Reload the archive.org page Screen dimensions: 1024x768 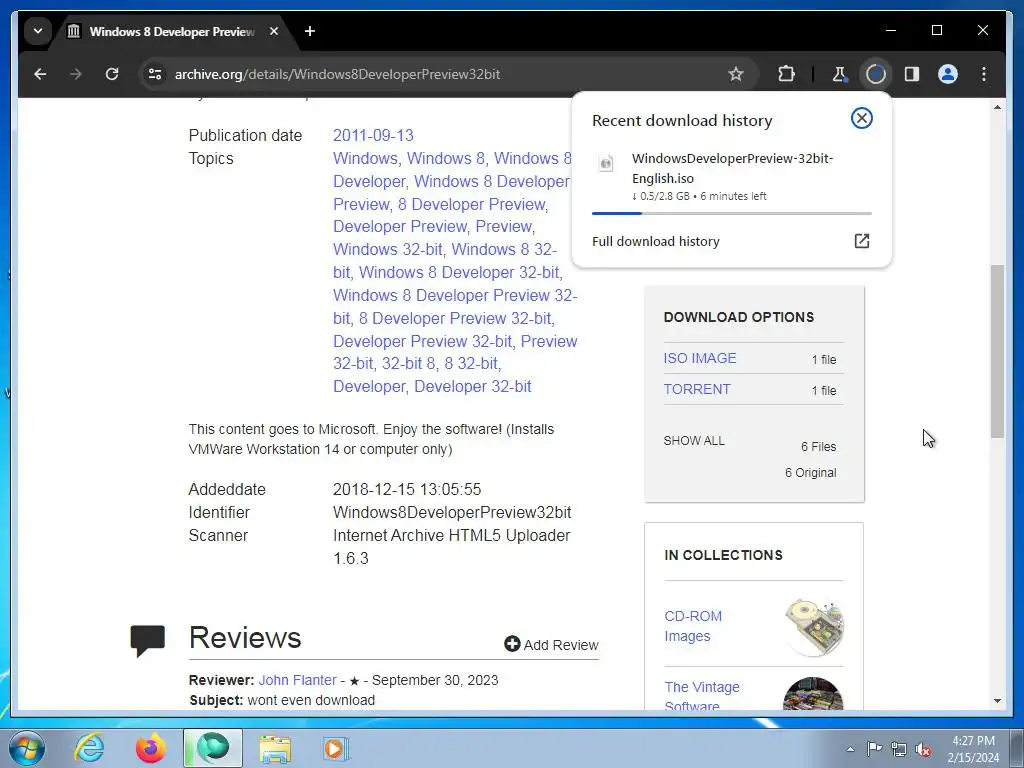(112, 74)
